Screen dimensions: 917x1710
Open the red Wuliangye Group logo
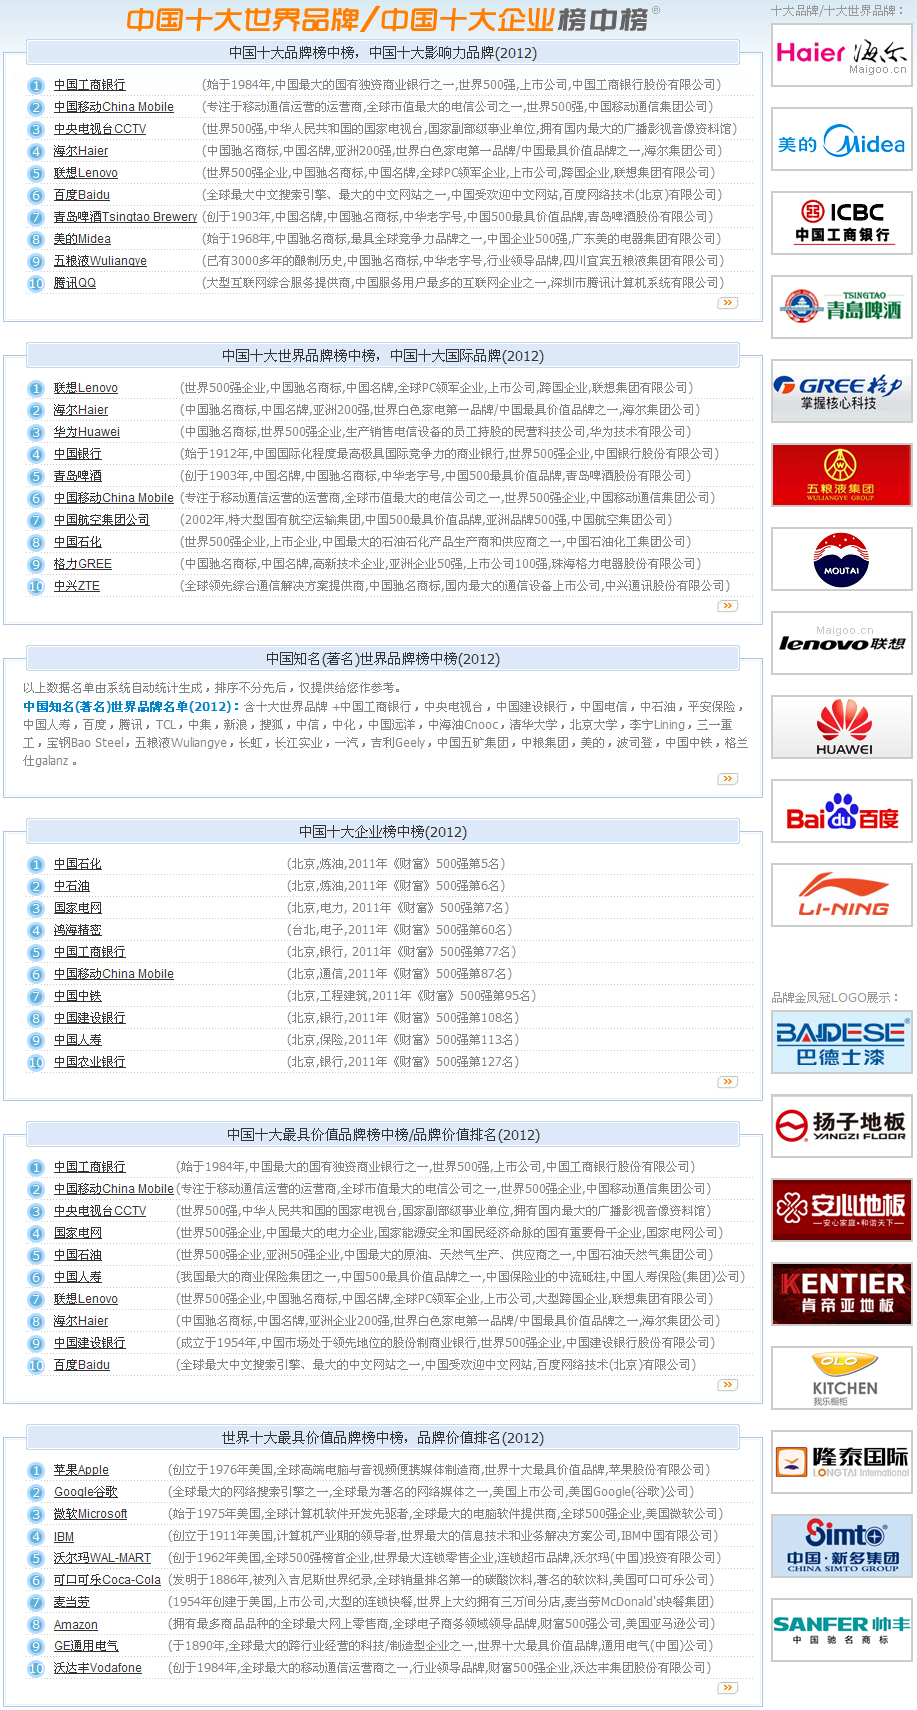pyautogui.click(x=842, y=475)
